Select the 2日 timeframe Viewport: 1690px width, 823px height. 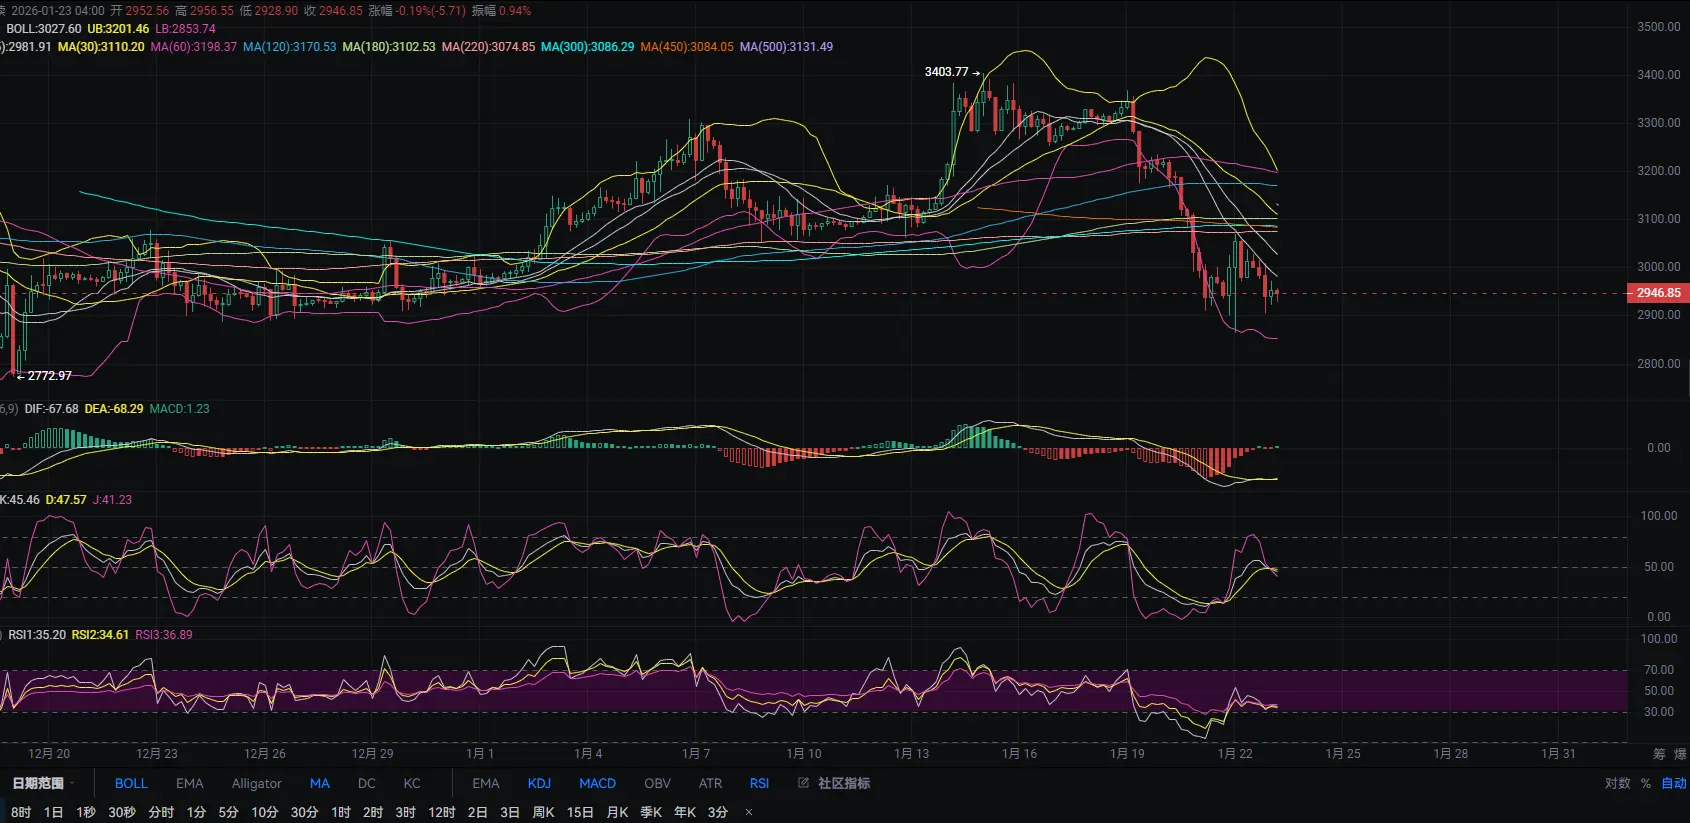(x=477, y=812)
